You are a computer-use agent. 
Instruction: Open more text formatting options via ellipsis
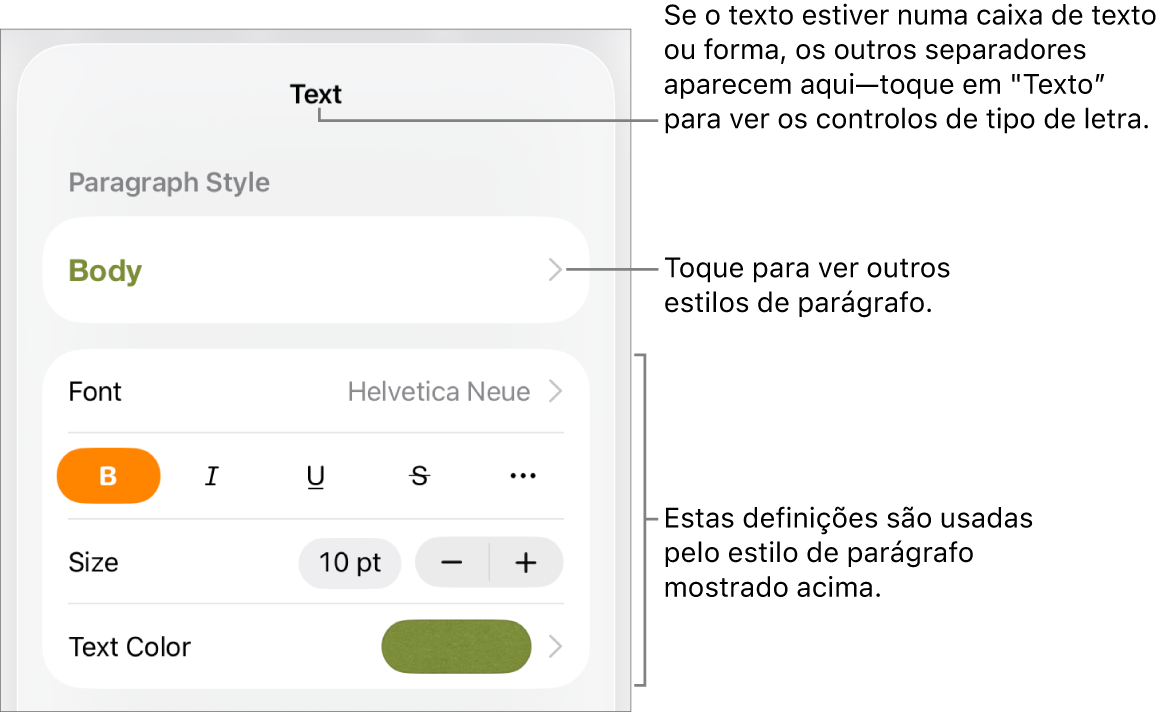522,476
